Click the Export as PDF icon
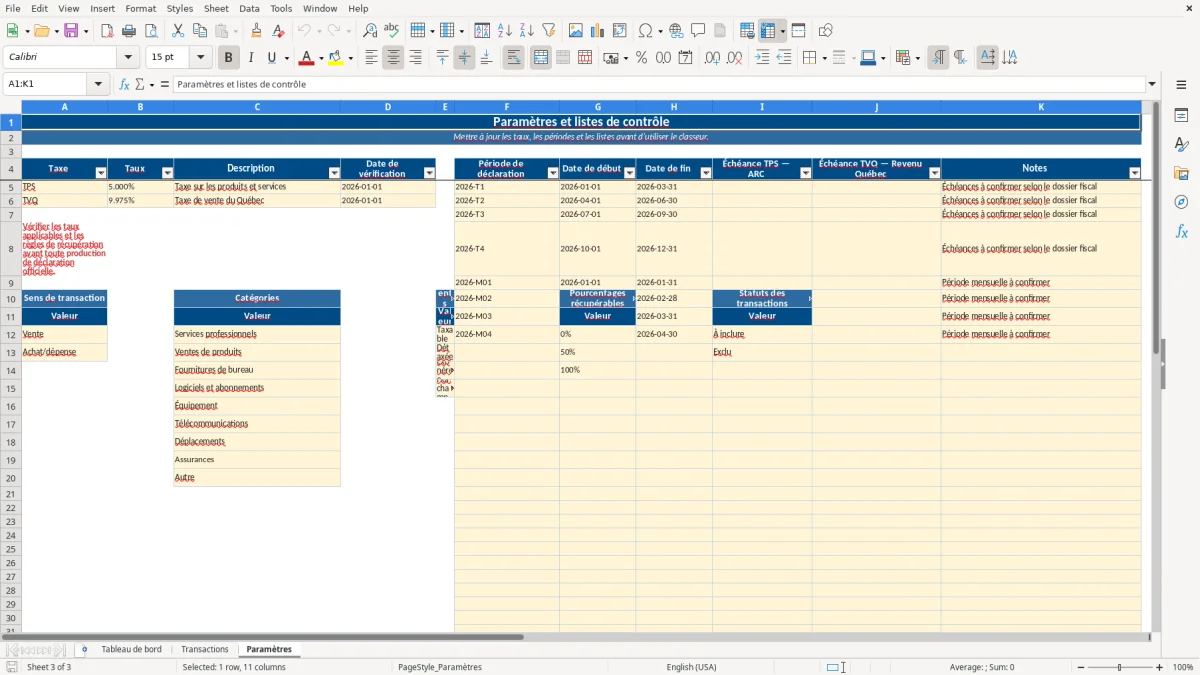Screen dimensions: 1200x675 tap(107, 31)
